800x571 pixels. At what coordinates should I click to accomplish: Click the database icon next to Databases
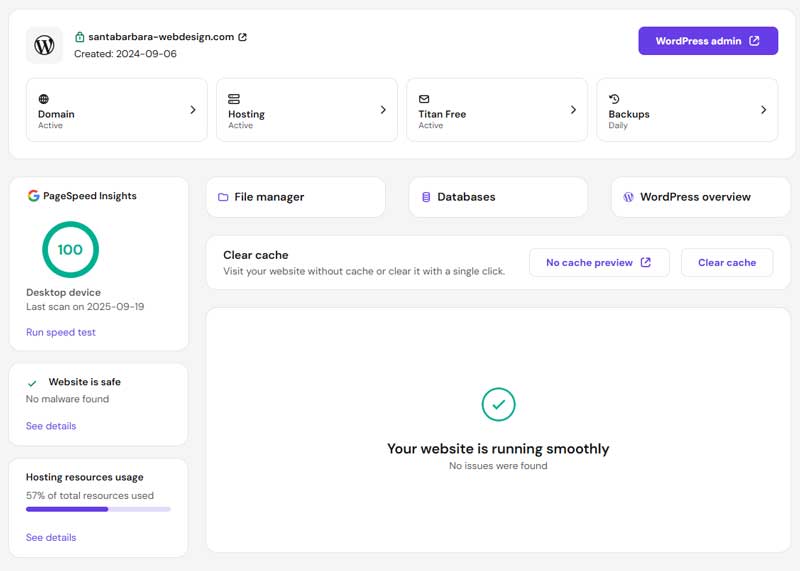[426, 198]
